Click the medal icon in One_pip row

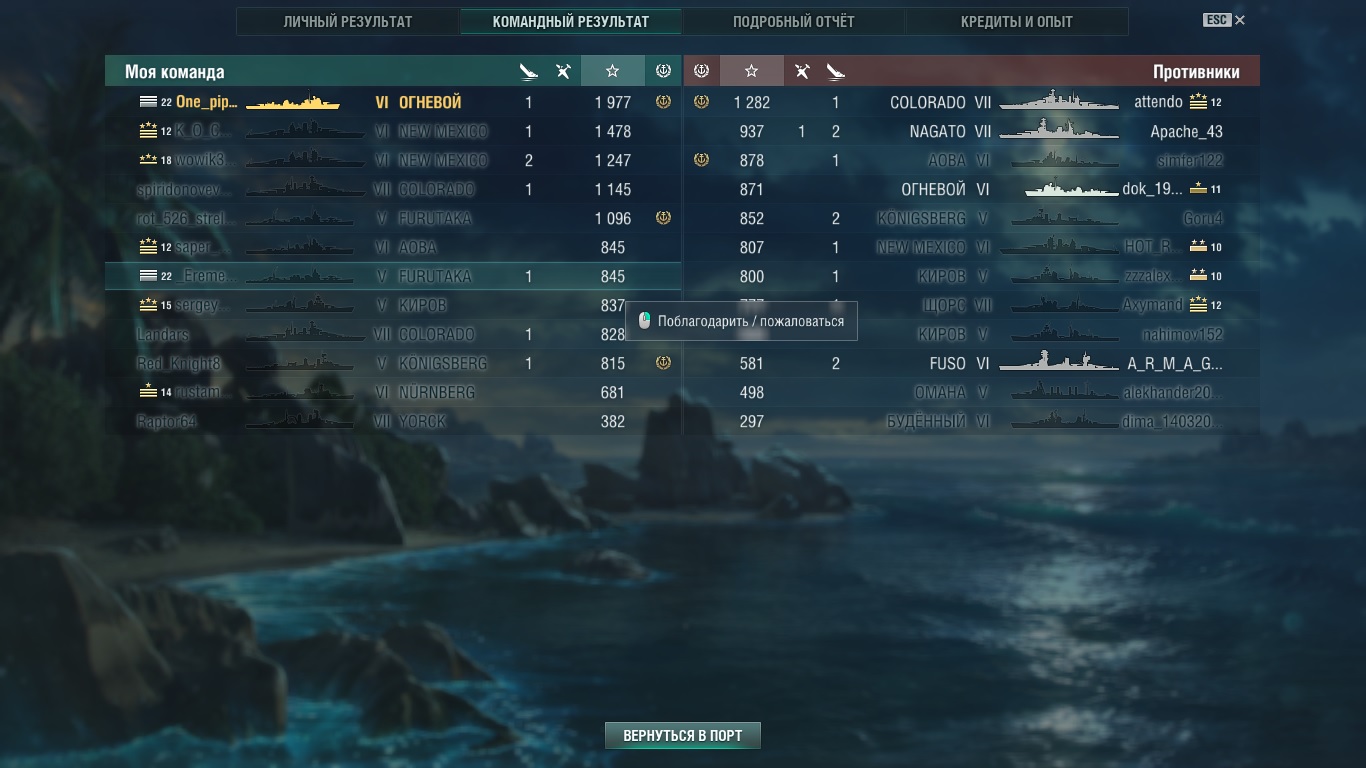tap(663, 102)
